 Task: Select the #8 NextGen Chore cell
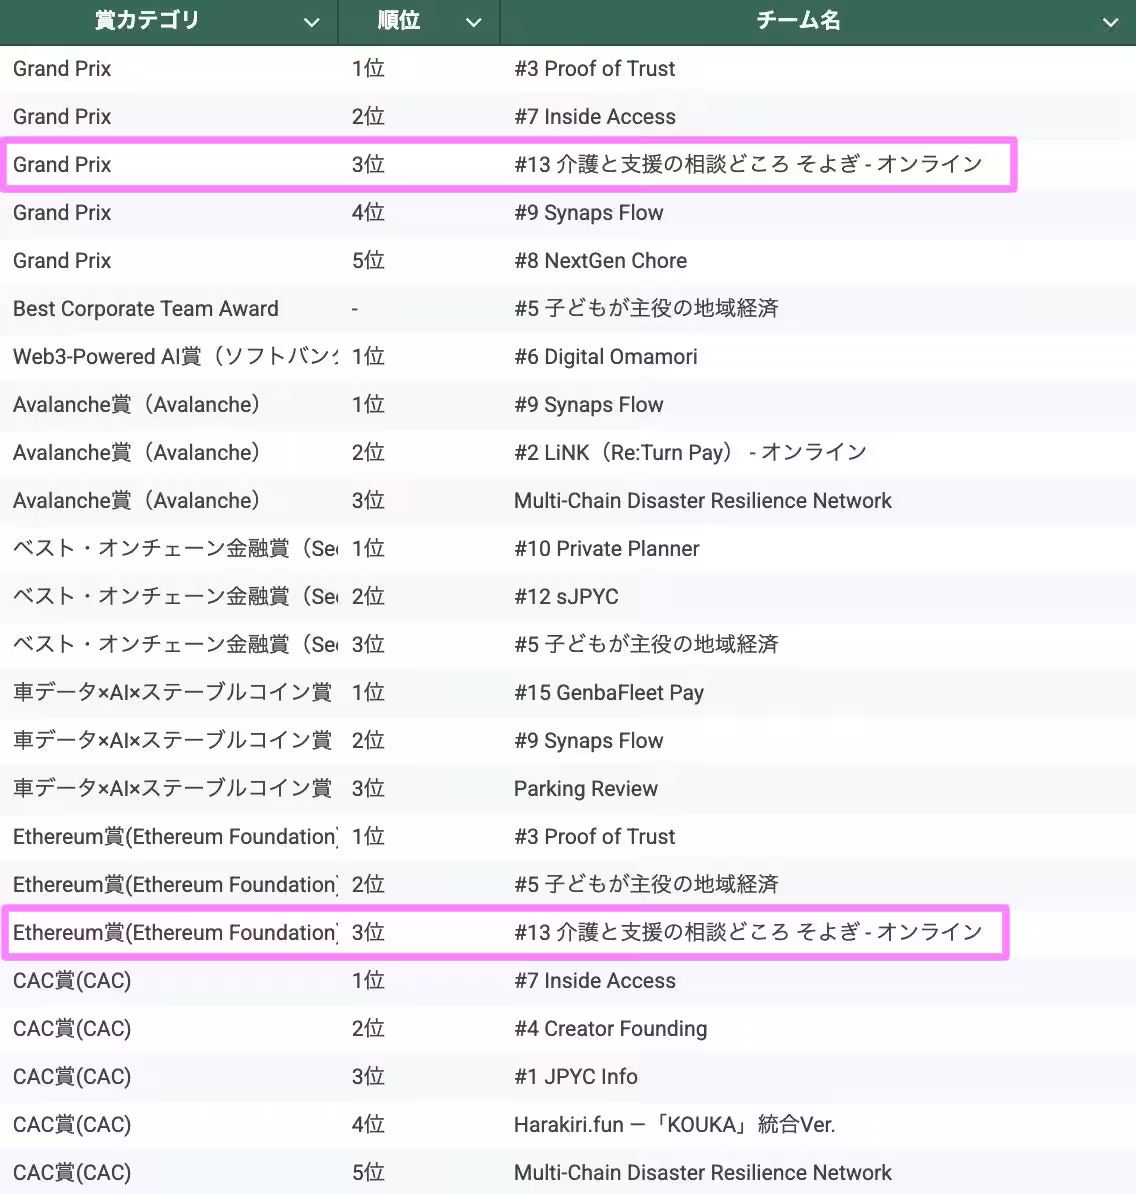pos(600,261)
